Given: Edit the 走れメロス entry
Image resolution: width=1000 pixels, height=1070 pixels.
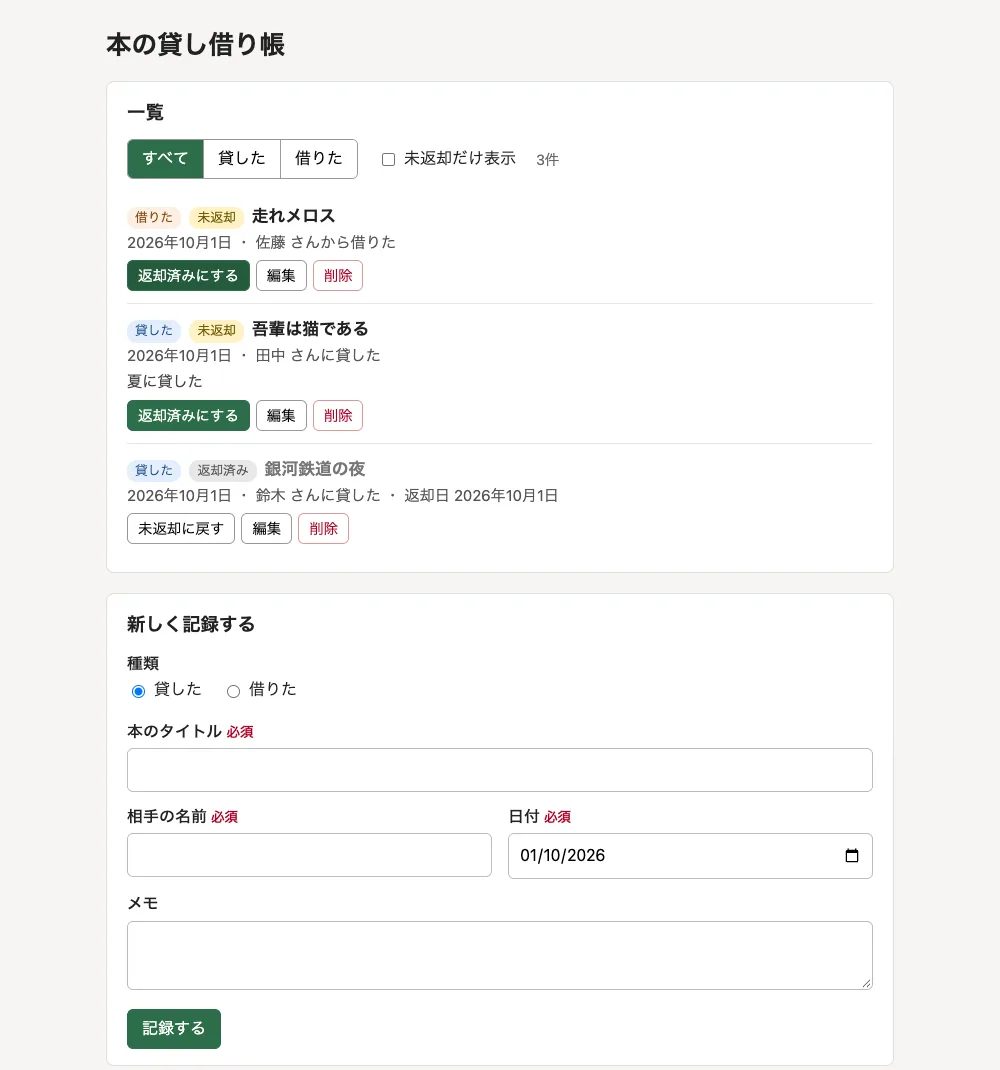Looking at the screenshot, I should tap(281, 275).
